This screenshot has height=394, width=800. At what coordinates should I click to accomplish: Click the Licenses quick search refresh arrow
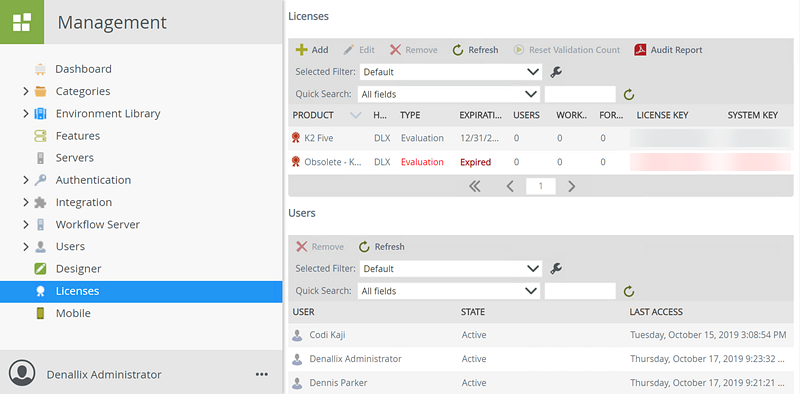click(629, 94)
